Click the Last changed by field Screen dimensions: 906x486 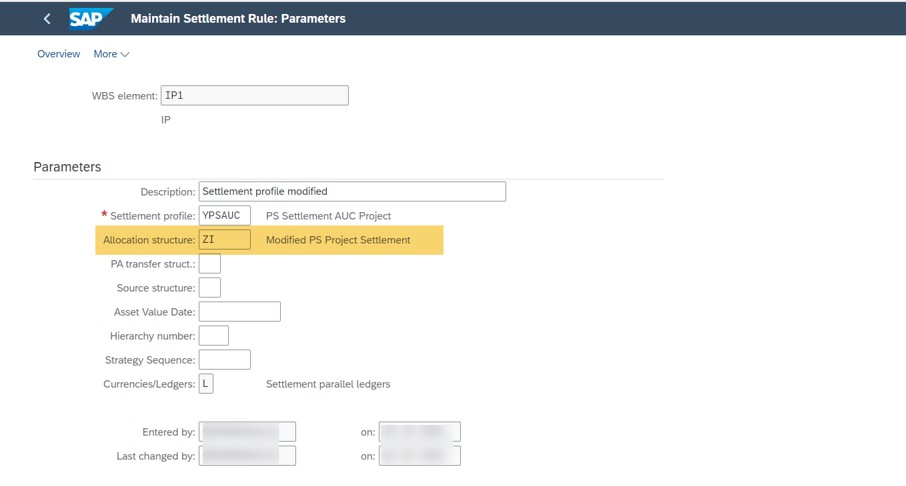pos(247,456)
